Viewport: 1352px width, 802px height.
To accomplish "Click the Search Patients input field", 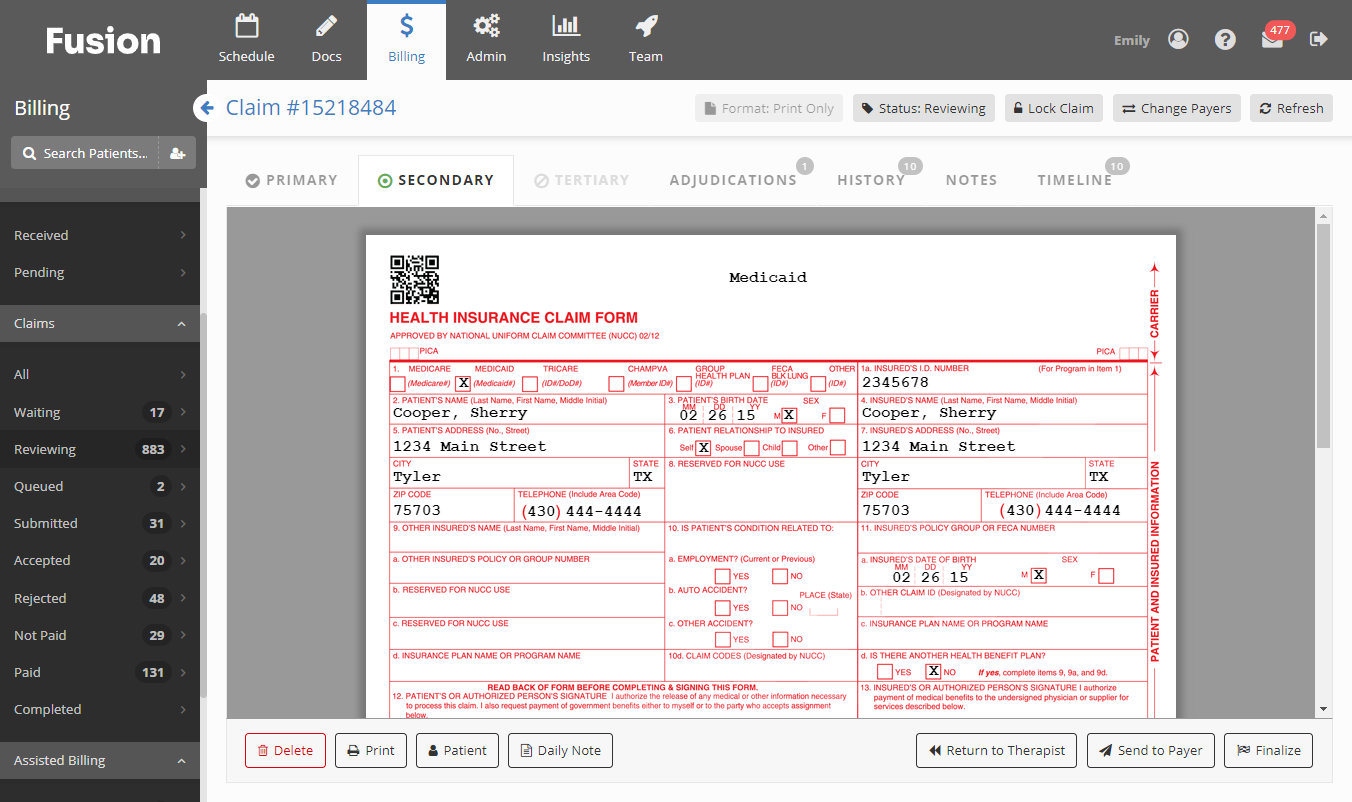I will [90, 152].
